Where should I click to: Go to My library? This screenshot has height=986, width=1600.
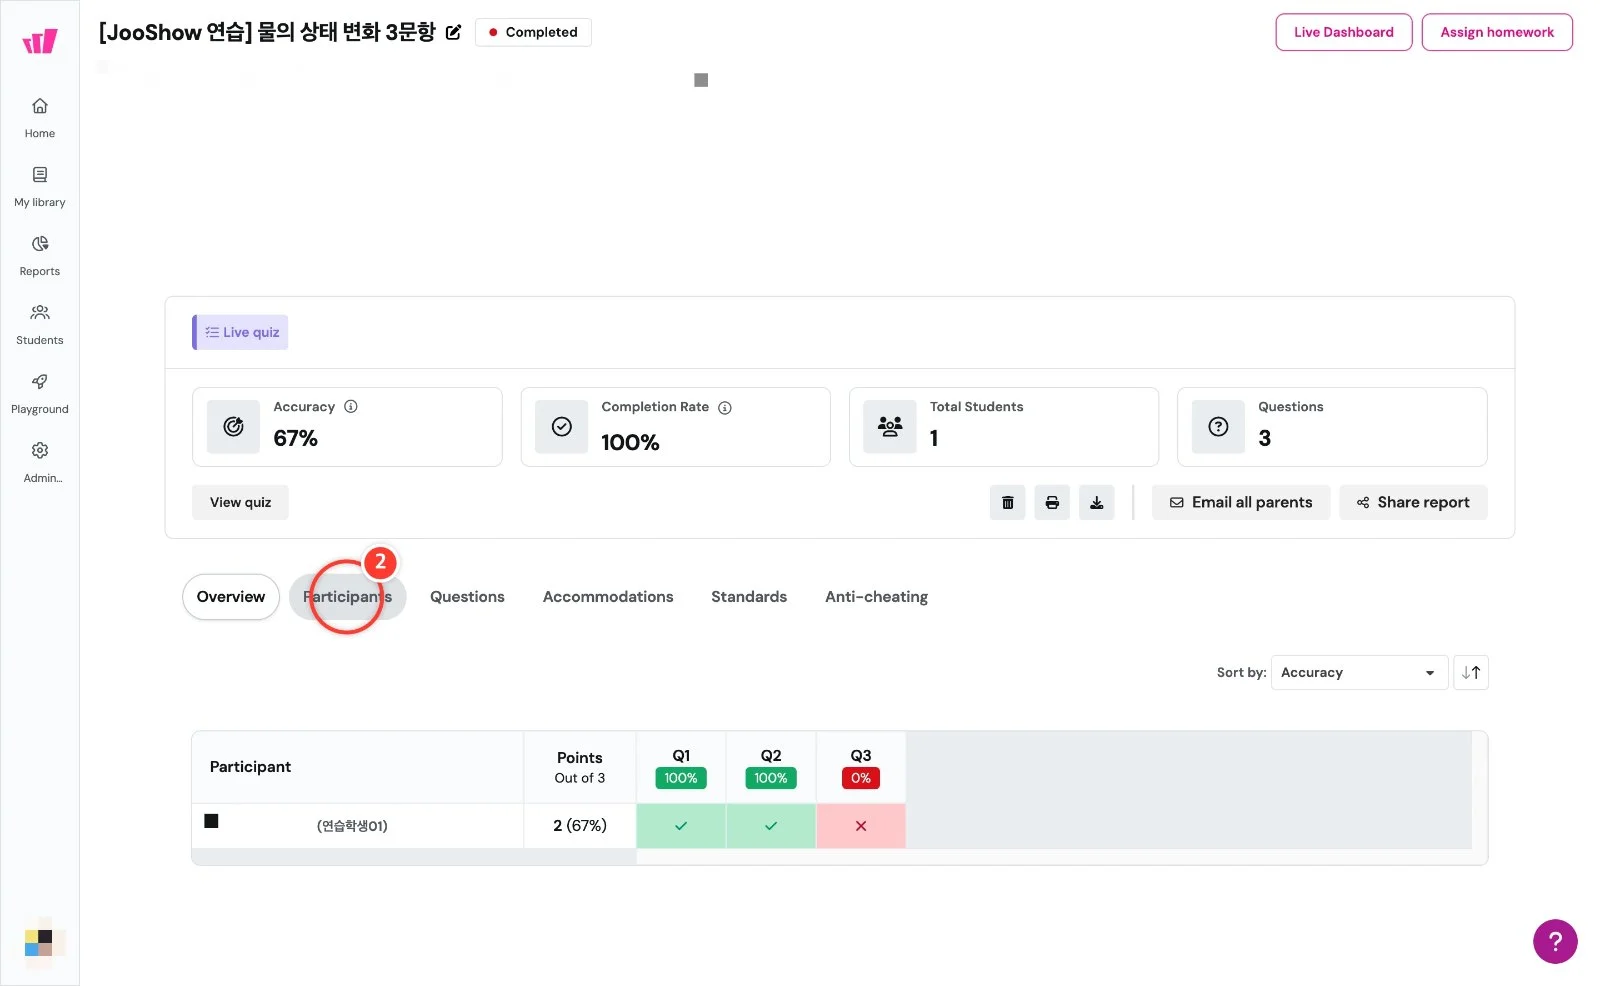point(40,186)
